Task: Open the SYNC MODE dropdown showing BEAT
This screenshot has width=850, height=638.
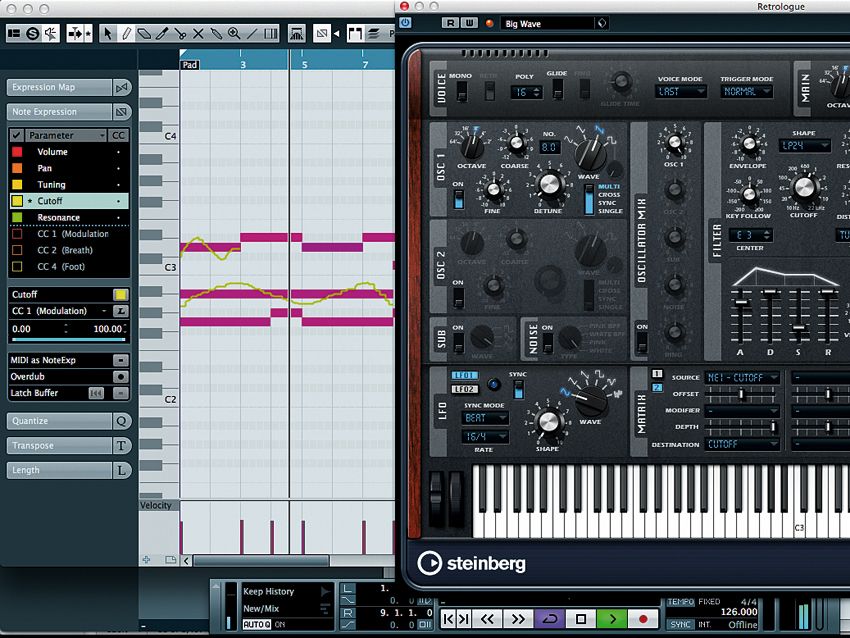Action: [x=484, y=417]
